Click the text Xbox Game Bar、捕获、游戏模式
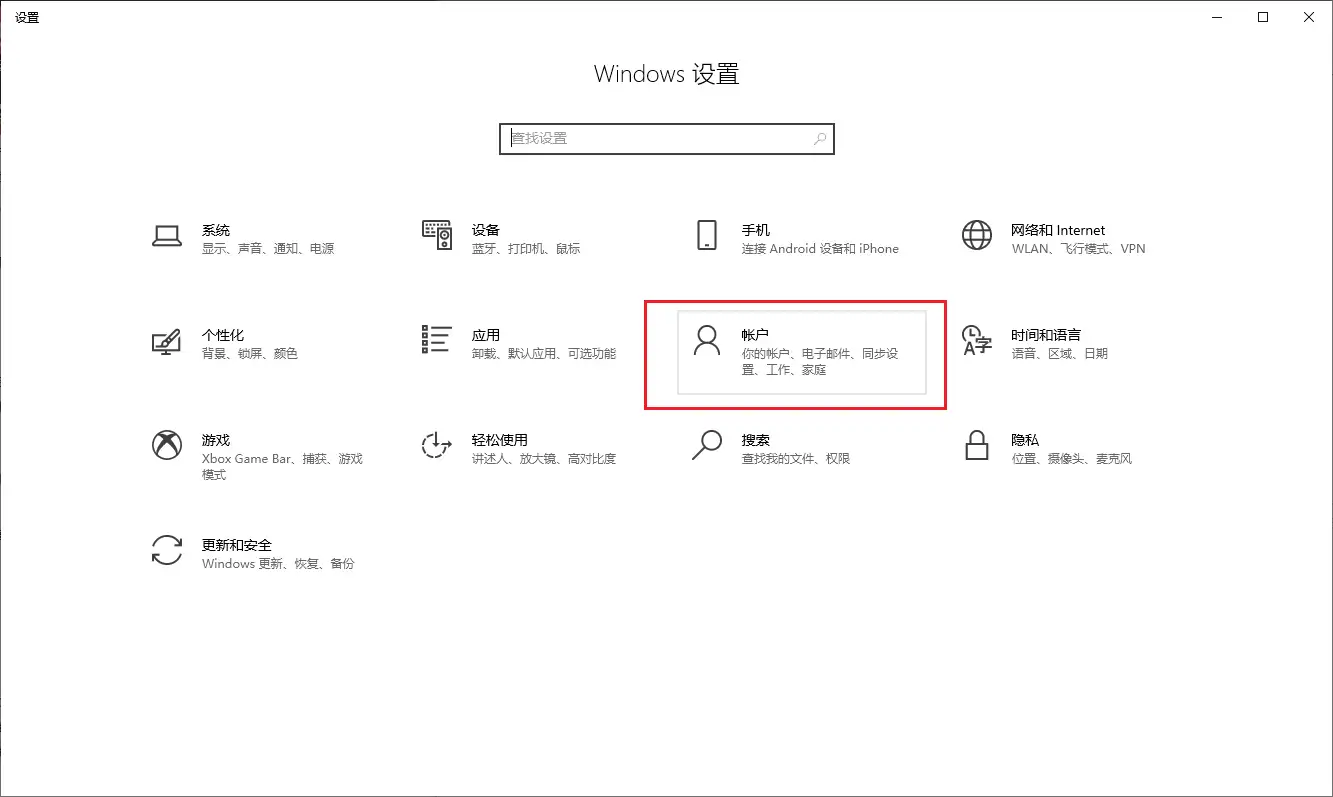Image resolution: width=1333 pixels, height=797 pixels. pos(282,467)
